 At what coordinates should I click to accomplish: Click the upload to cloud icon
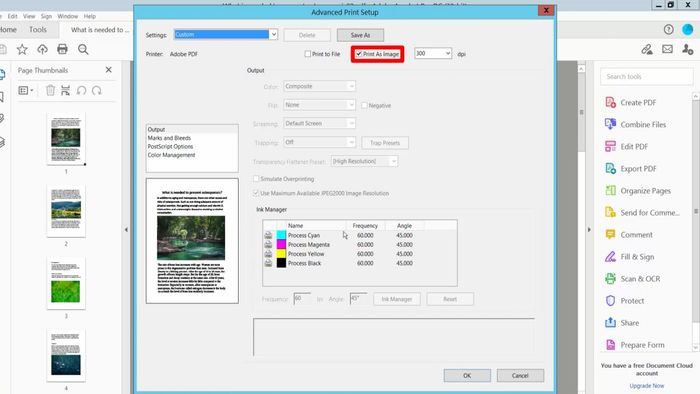[42, 50]
